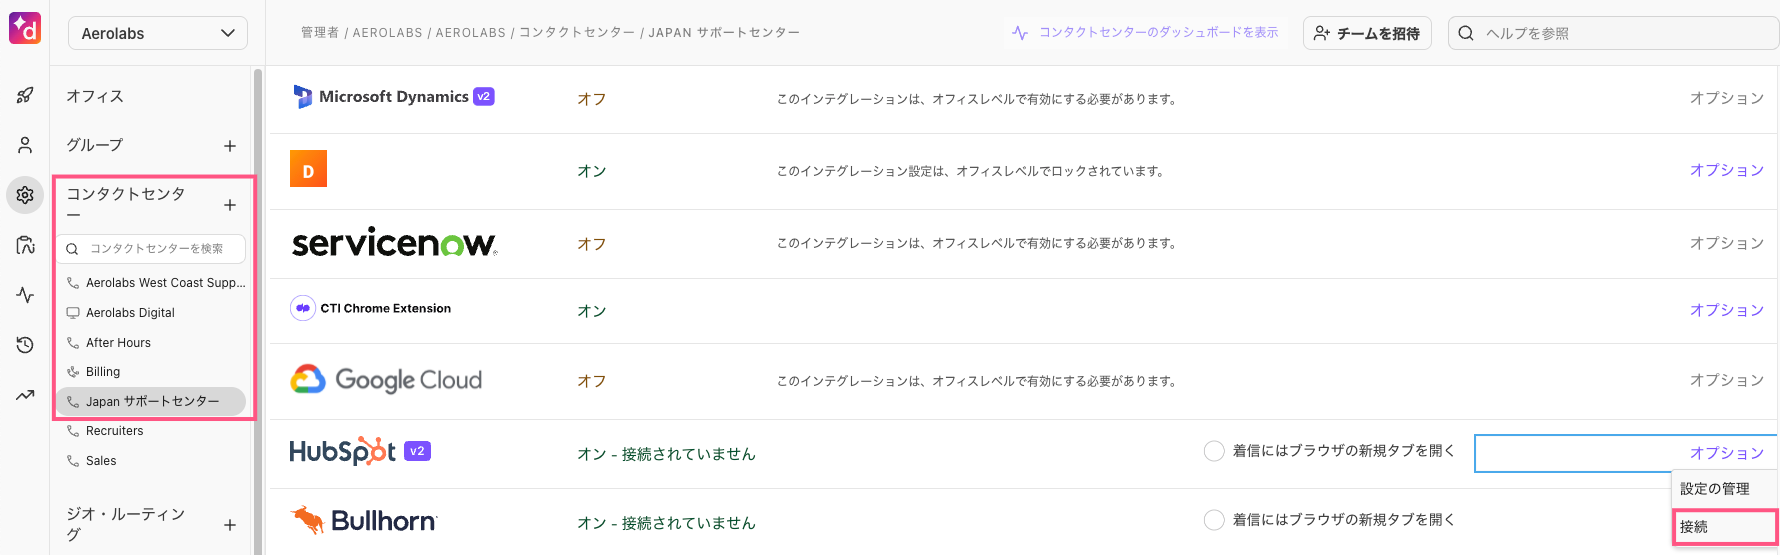
Task: Open HubSpot オプション dropdown
Action: coord(1726,453)
